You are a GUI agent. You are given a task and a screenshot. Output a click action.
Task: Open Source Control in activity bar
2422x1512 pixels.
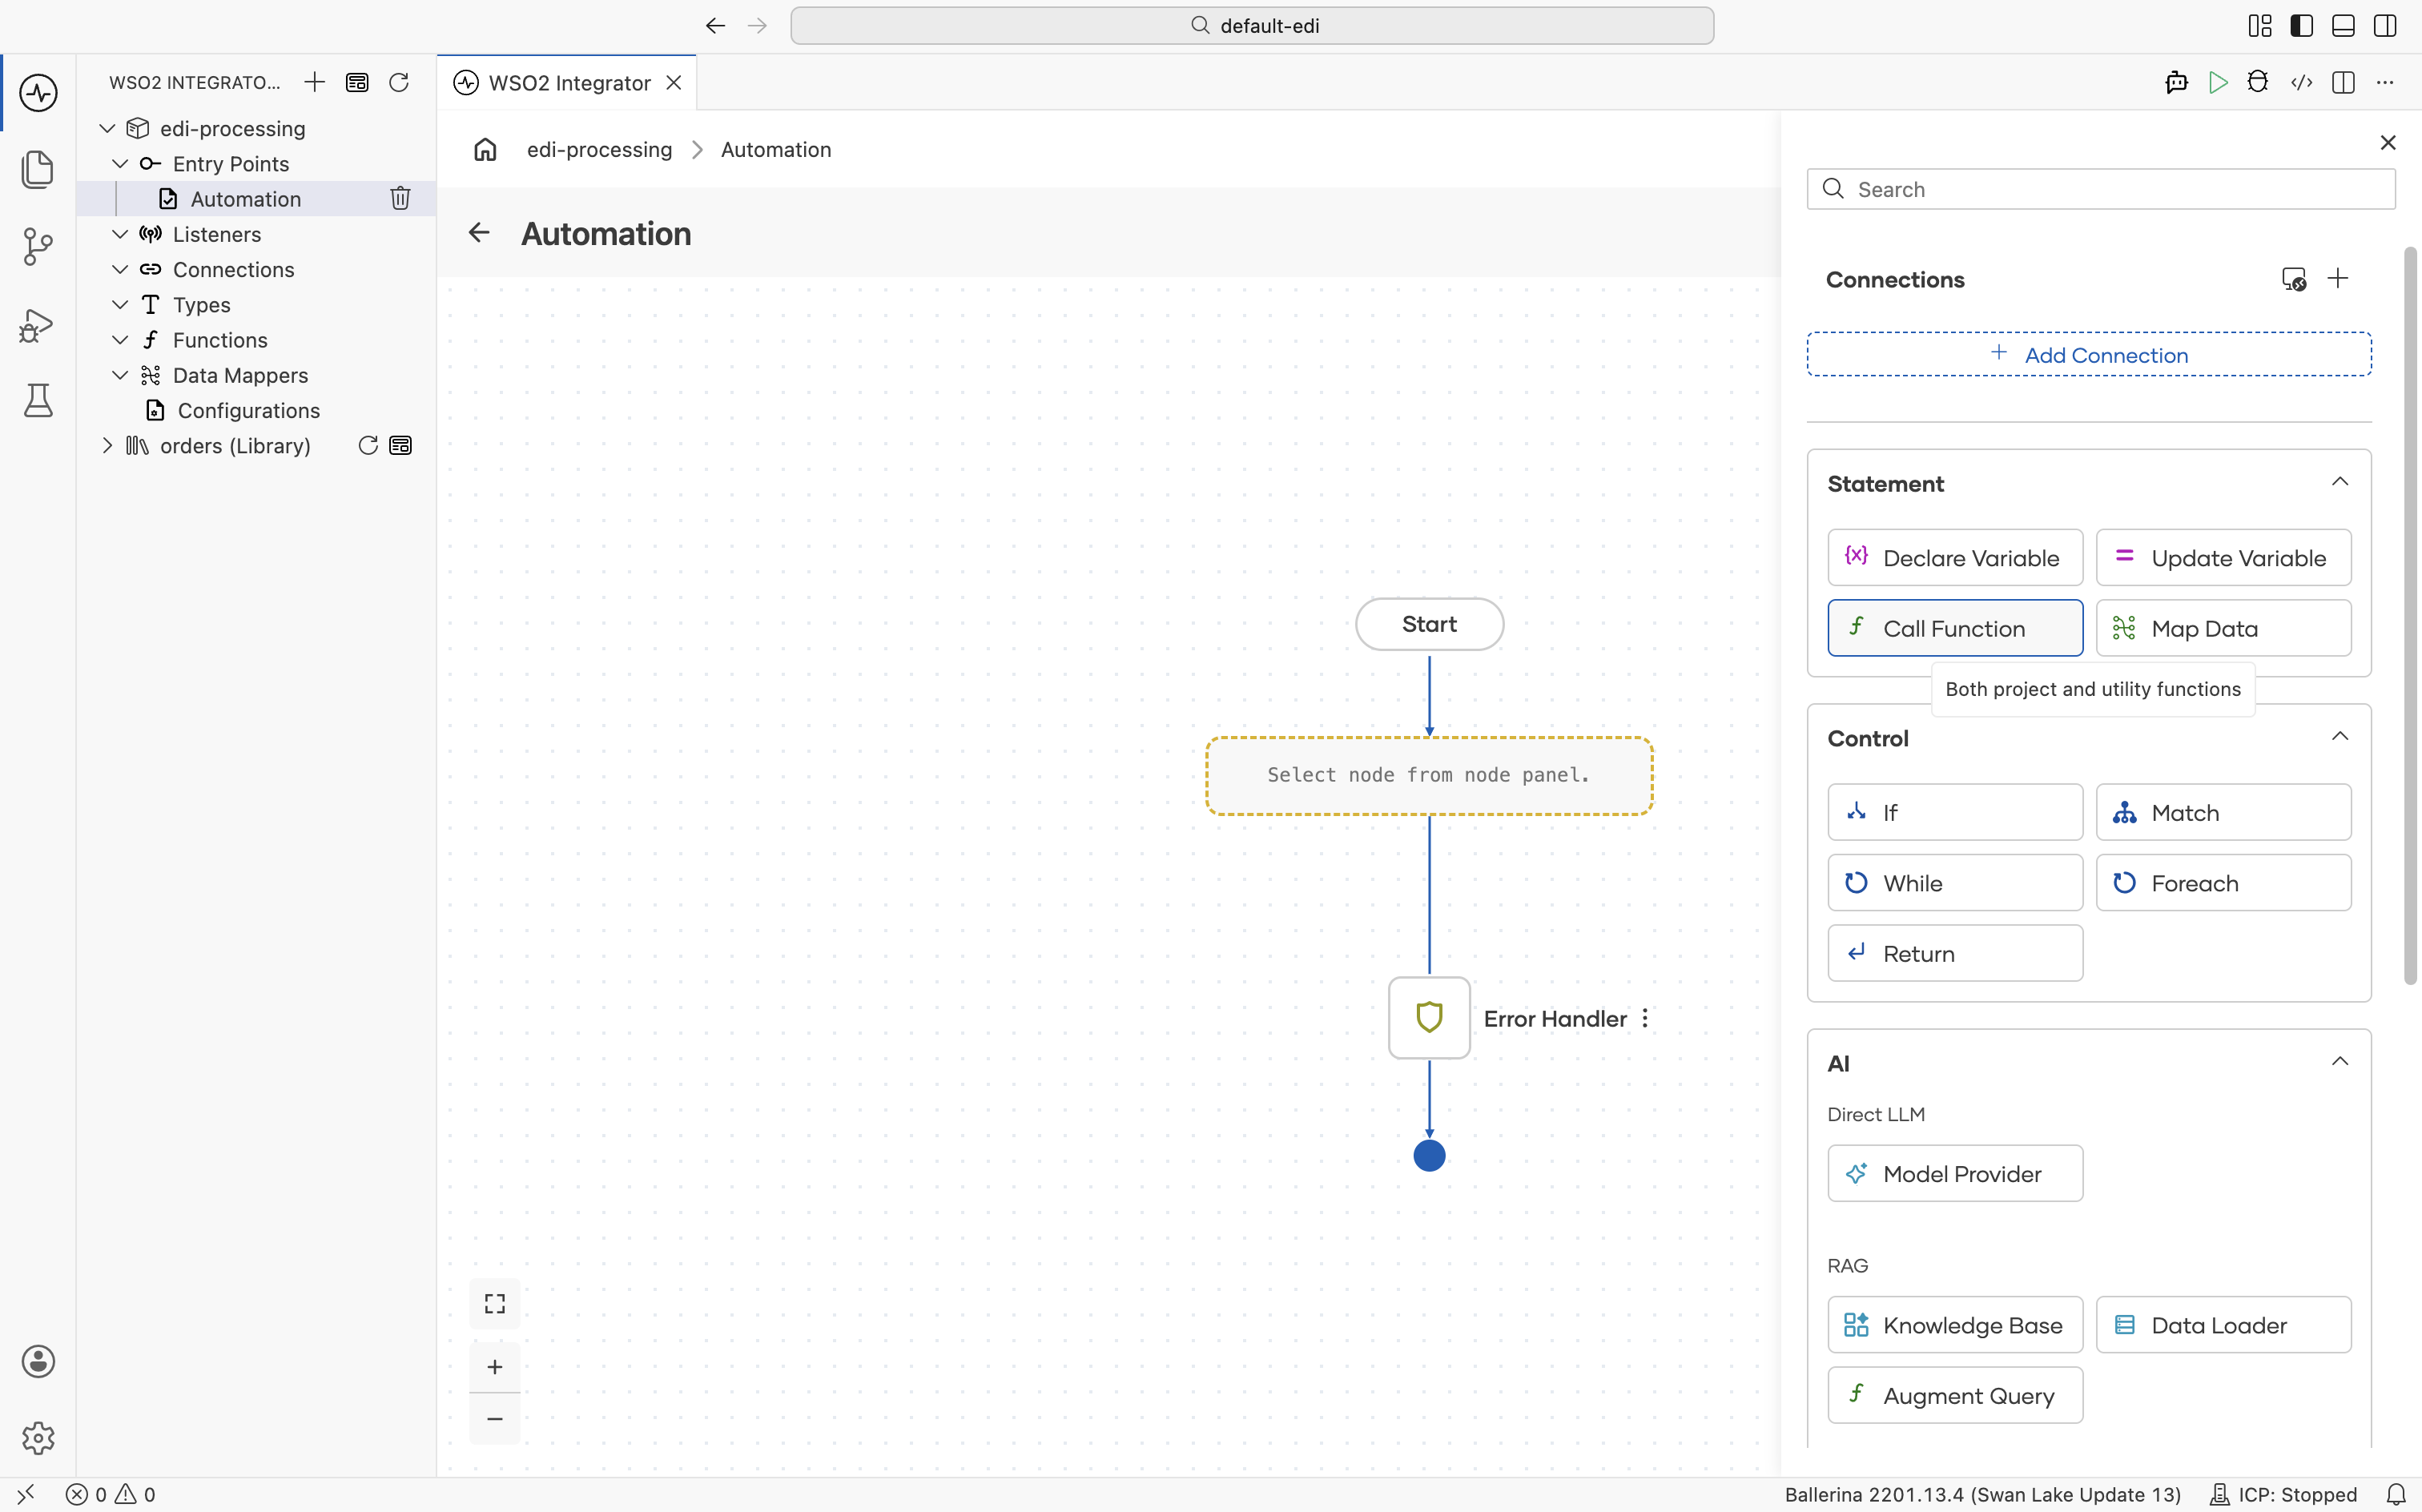[x=38, y=246]
